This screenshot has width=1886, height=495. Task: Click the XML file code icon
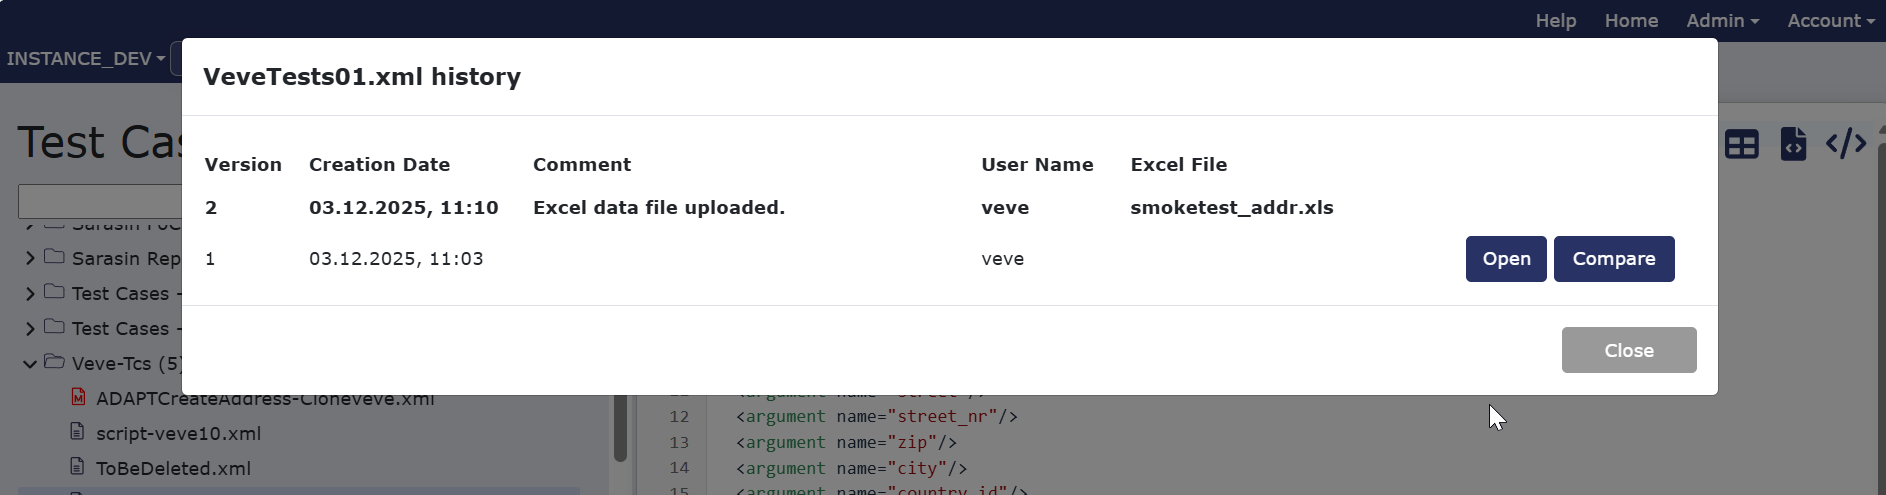click(1793, 144)
